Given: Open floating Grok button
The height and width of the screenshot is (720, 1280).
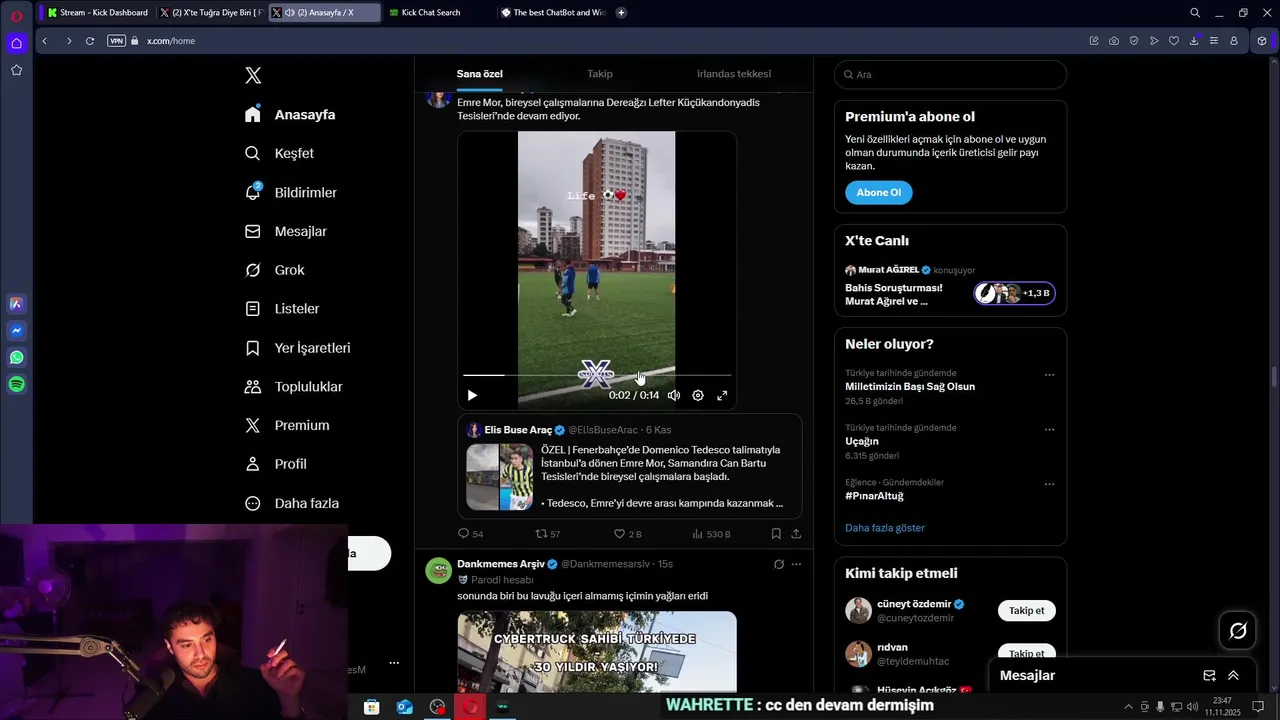Looking at the screenshot, I should pos(1238,630).
